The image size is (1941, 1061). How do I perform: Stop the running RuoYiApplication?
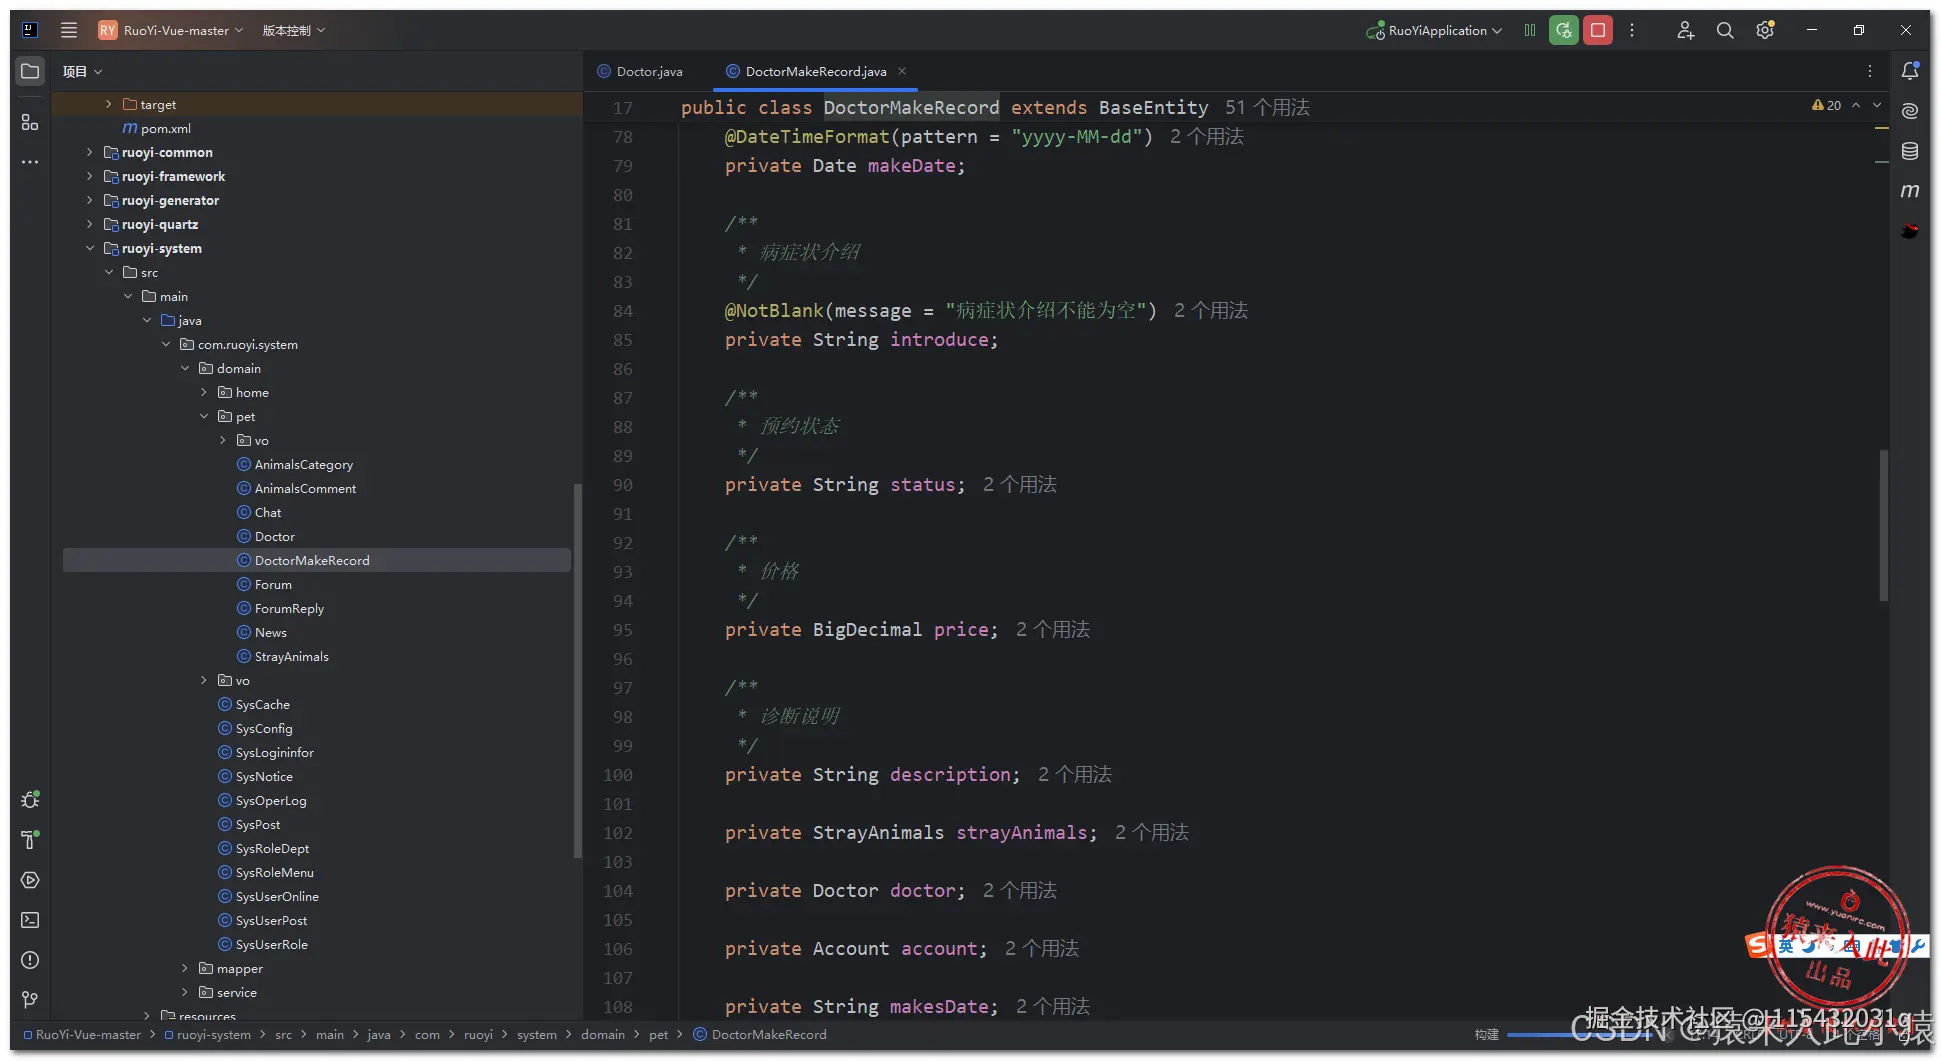(x=1598, y=31)
